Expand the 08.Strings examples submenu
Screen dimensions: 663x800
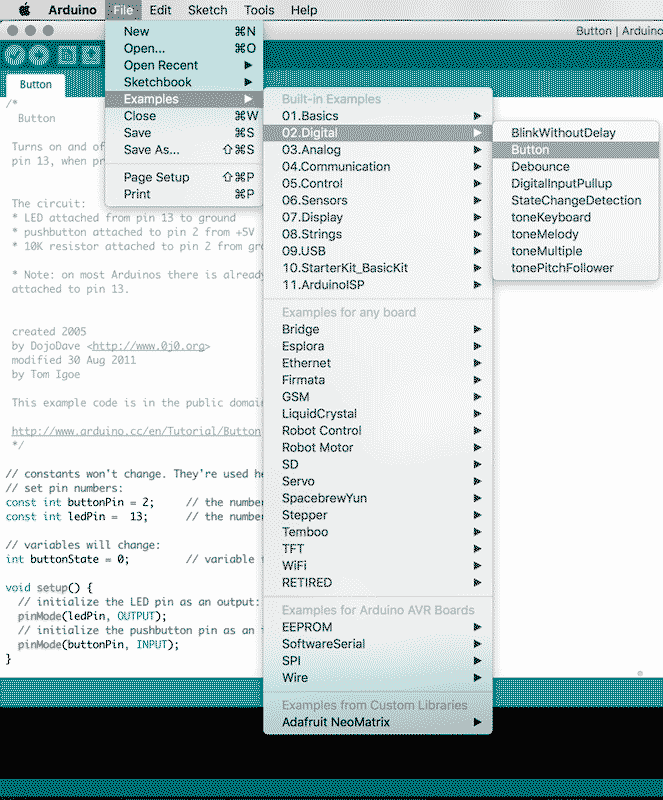click(378, 234)
